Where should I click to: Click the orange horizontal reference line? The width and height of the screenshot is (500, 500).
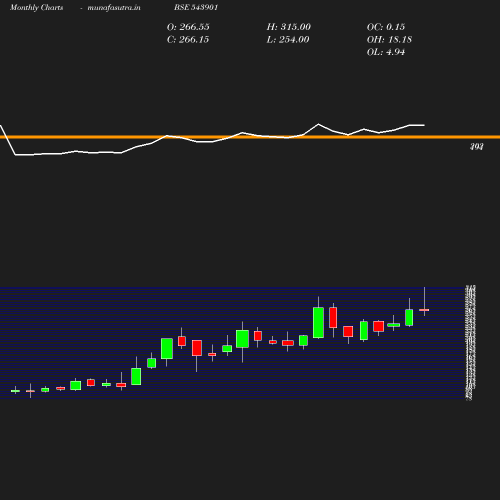click(x=250, y=137)
